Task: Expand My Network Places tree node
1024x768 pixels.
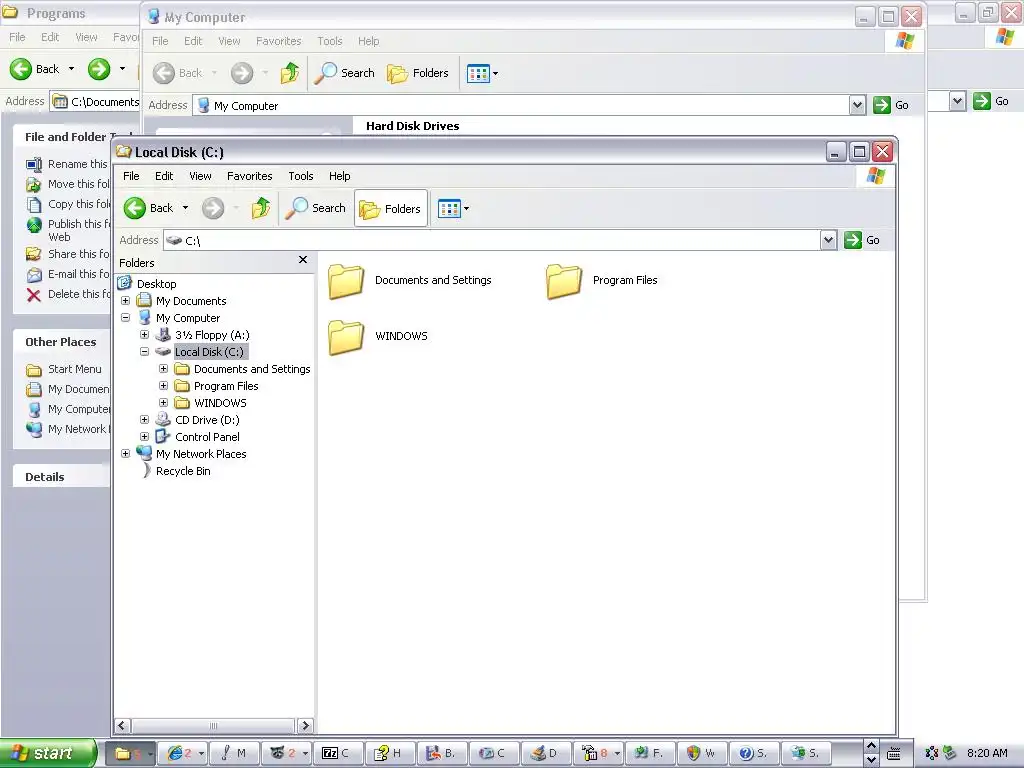Action: [125, 454]
